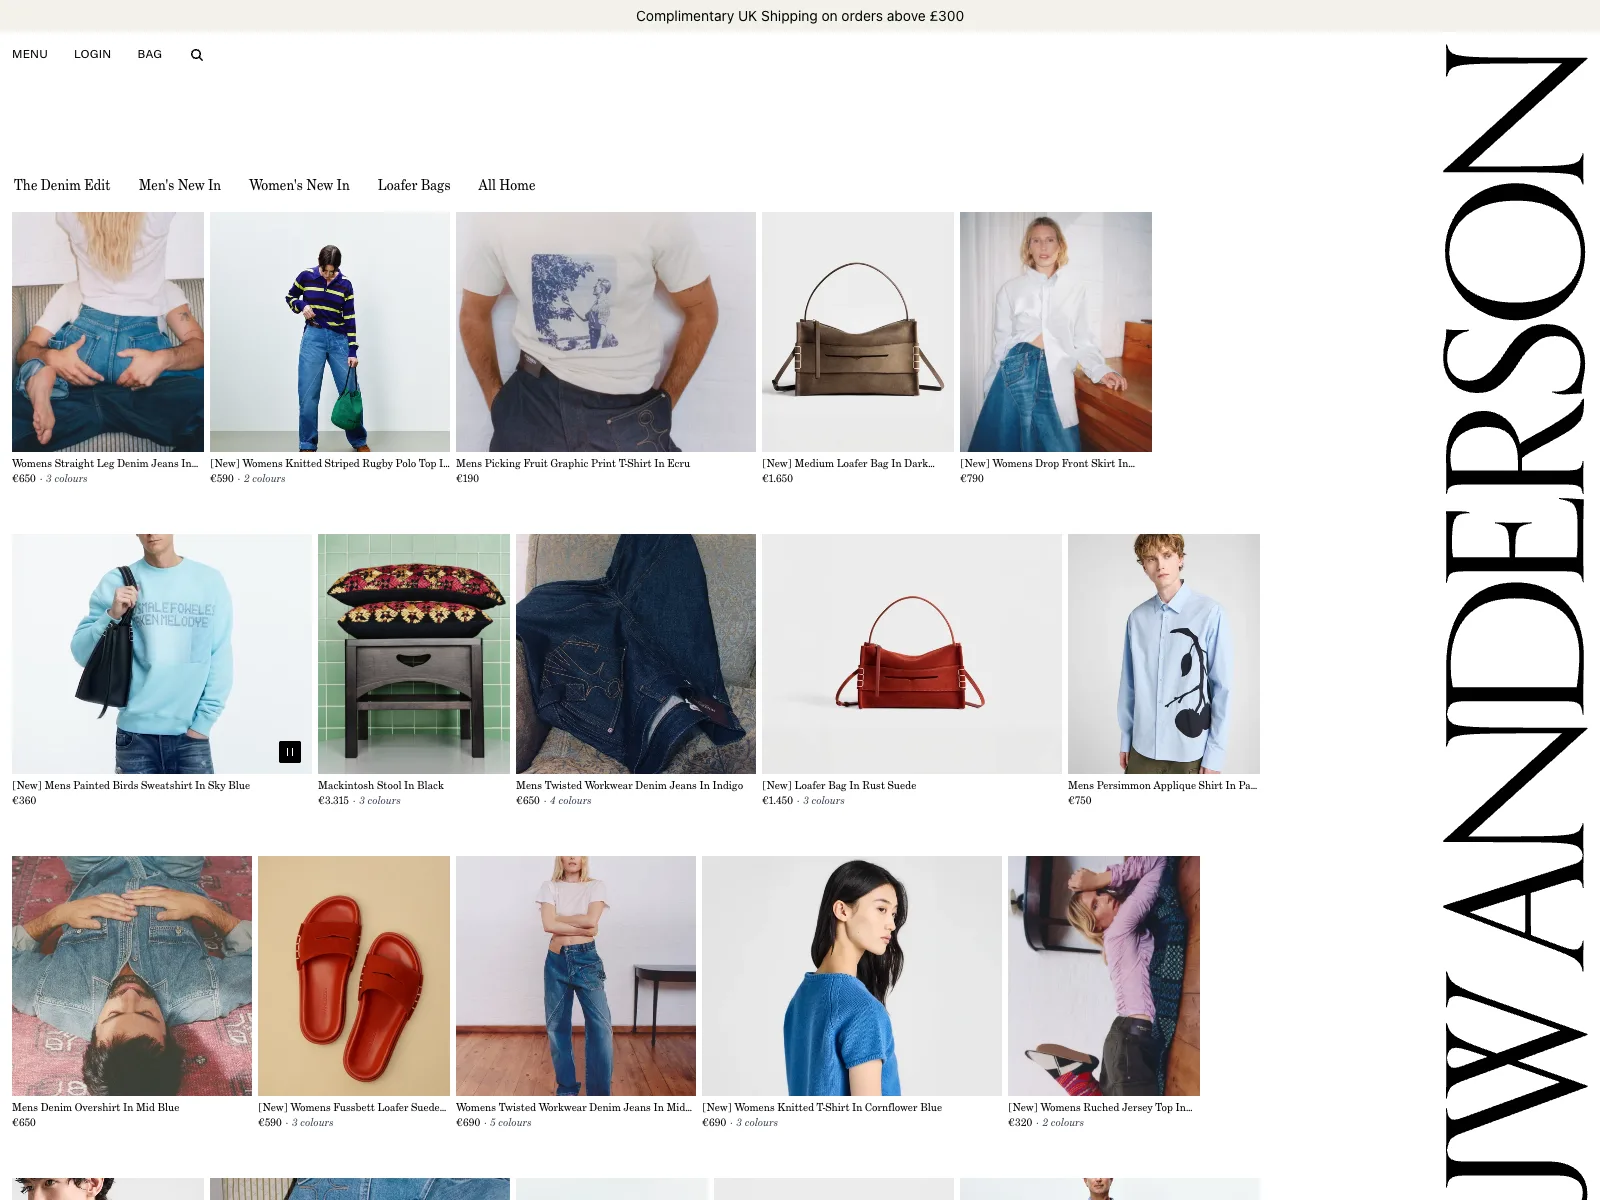Open Loafer Bag in Rust Suede image
This screenshot has width=1600, height=1200.
pyautogui.click(x=912, y=654)
